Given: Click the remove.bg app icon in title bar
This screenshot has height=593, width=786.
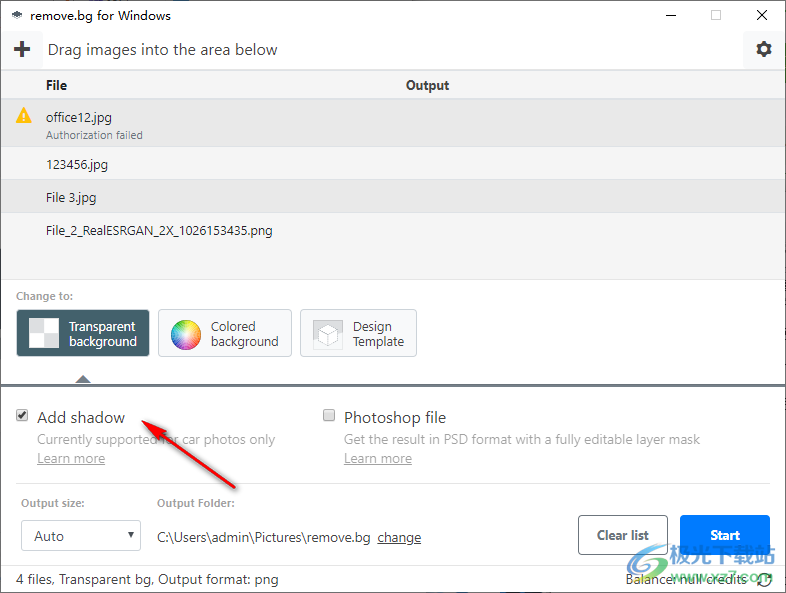Looking at the screenshot, I should coord(17,16).
